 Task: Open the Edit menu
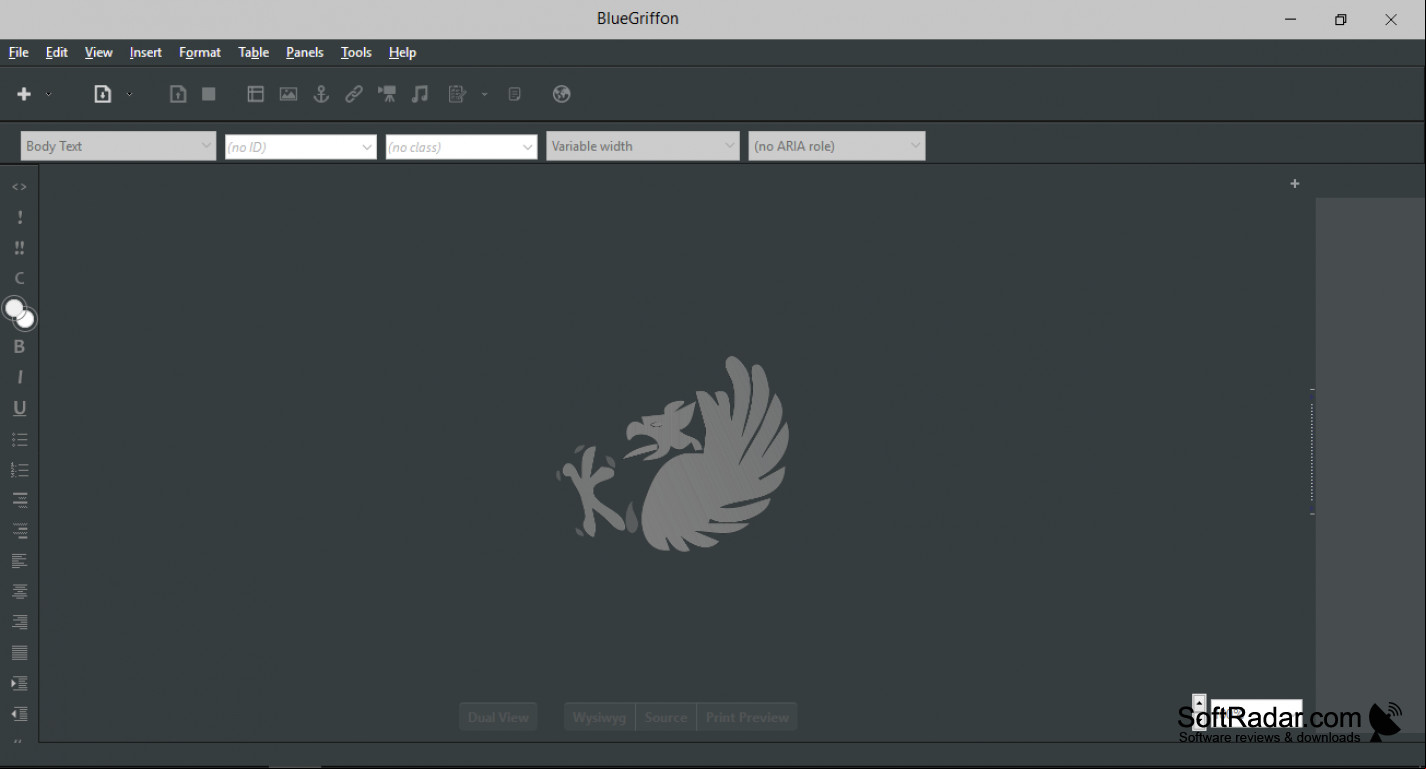[57, 52]
